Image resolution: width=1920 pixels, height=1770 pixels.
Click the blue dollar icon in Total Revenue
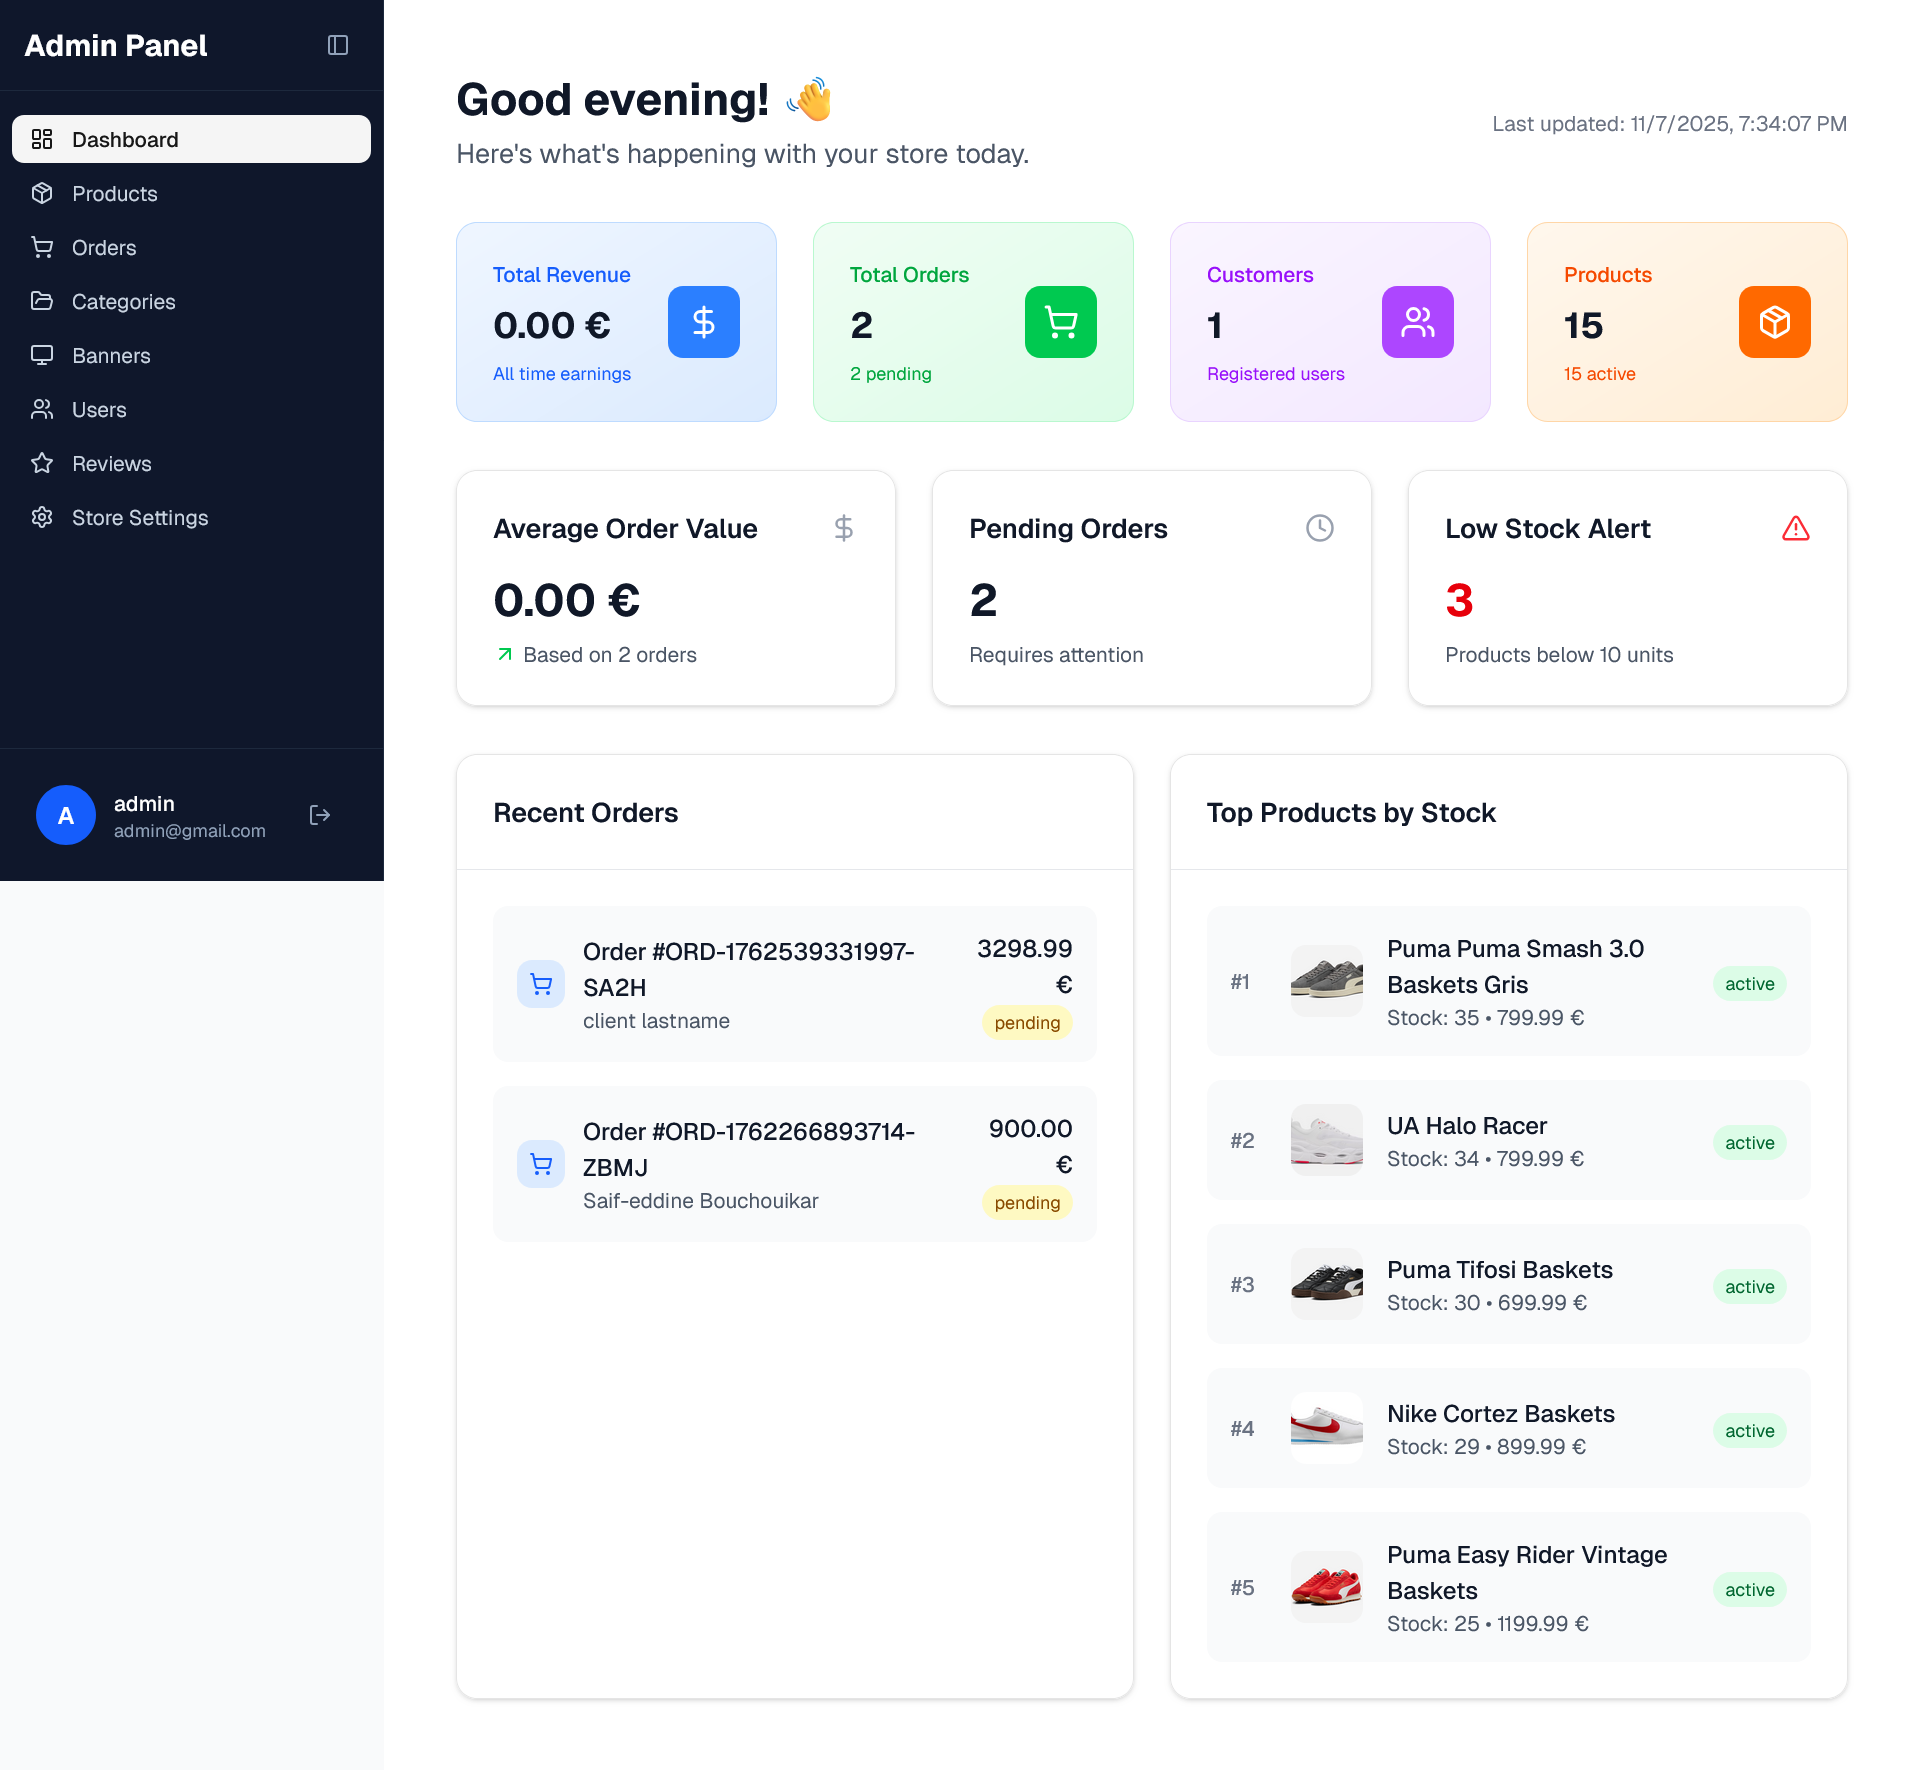704,322
